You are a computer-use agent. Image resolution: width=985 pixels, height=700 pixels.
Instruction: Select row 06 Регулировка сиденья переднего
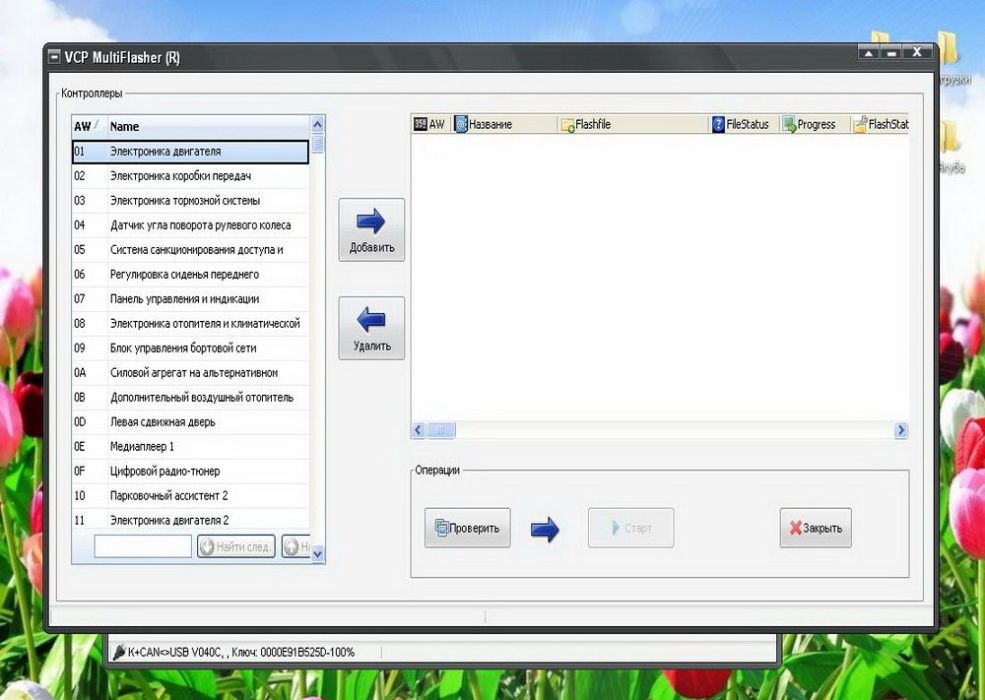tap(190, 274)
